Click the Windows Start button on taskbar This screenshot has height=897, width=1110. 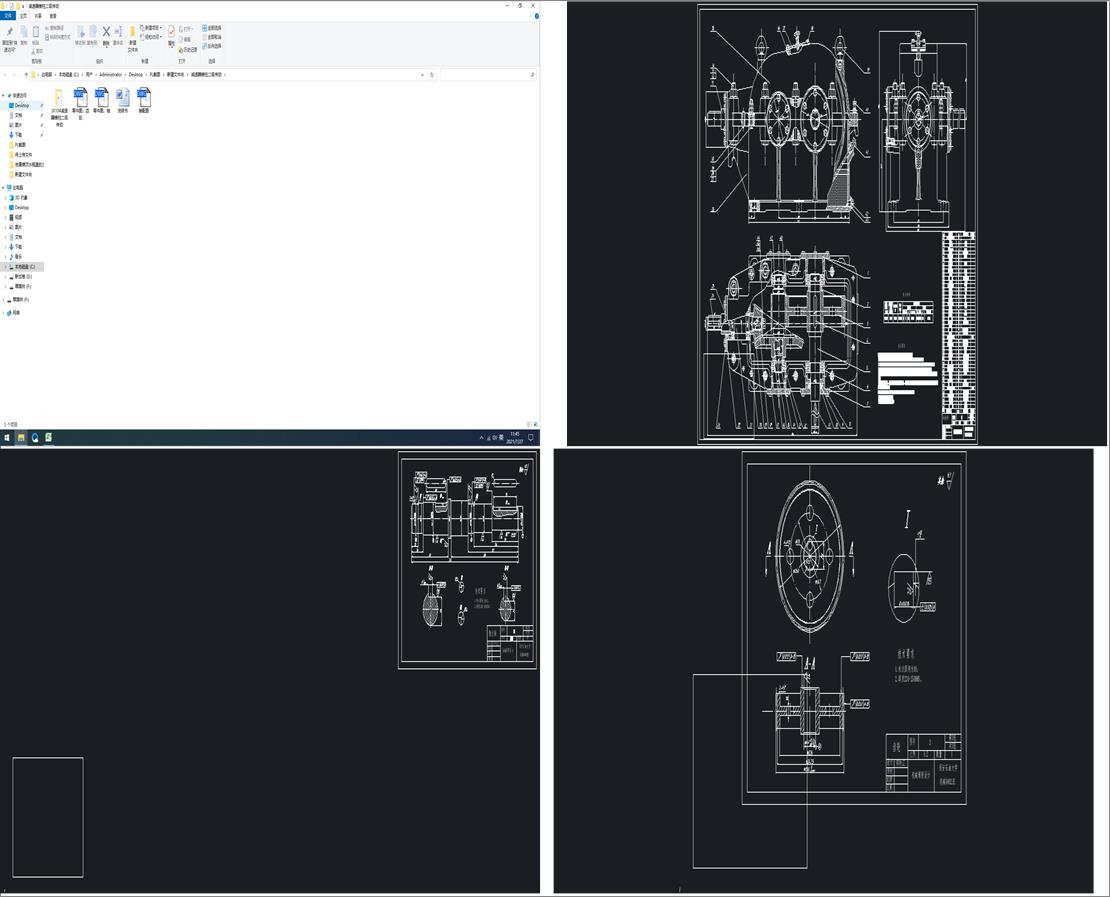pyautogui.click(x=6, y=437)
